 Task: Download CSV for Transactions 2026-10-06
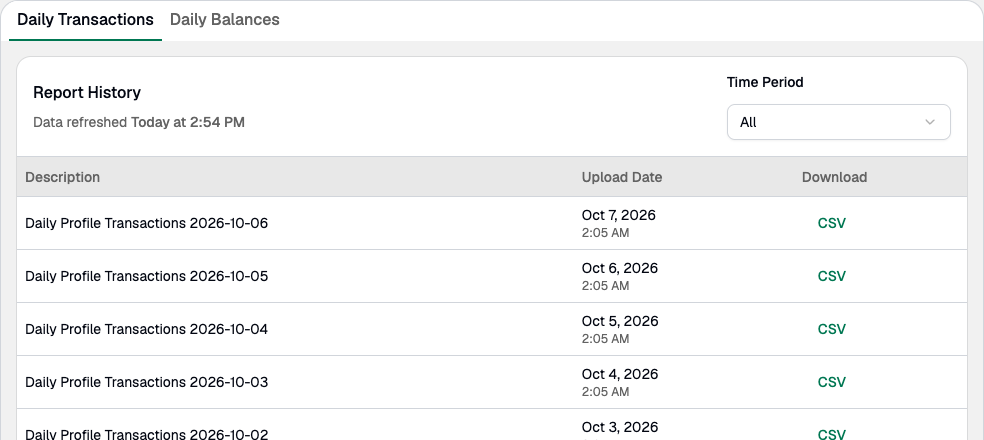click(x=832, y=223)
